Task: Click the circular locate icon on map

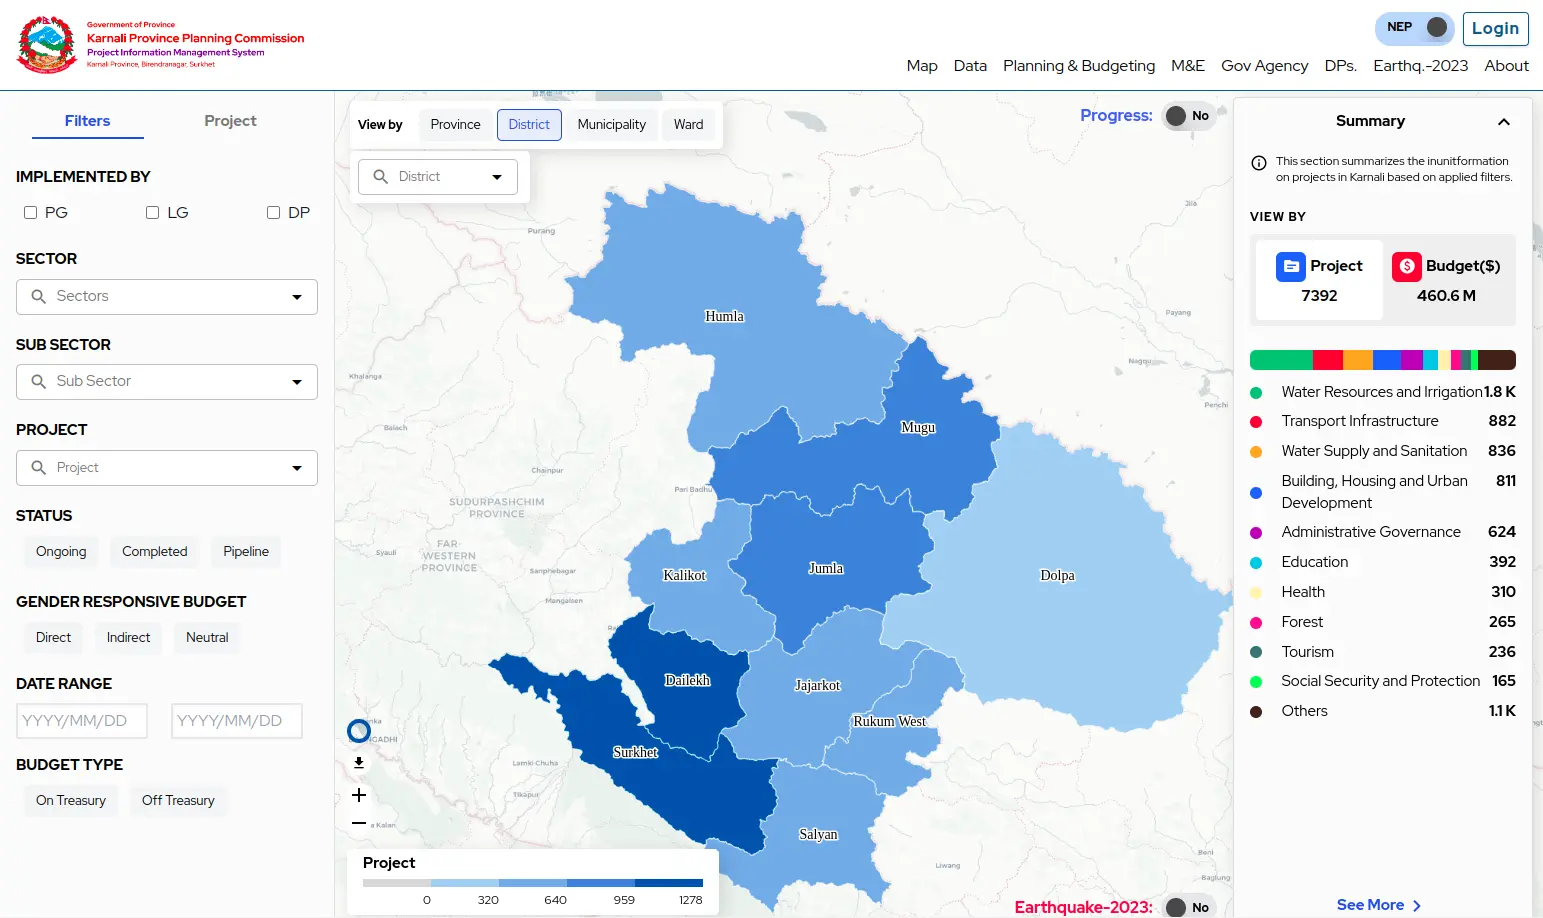Action: (359, 731)
